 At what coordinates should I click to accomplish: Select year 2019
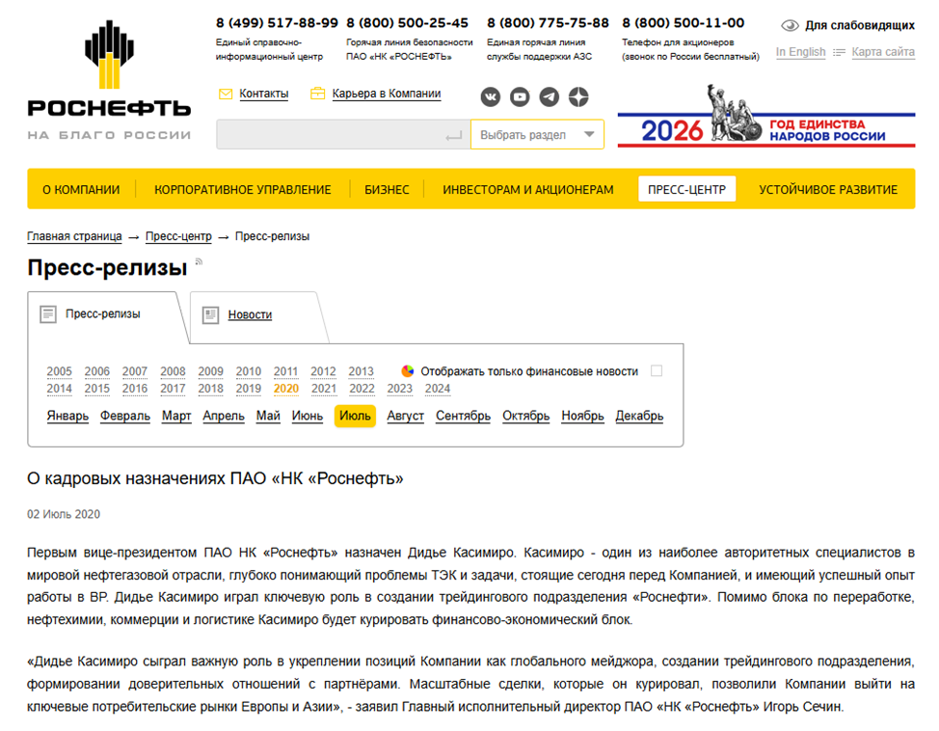249,389
